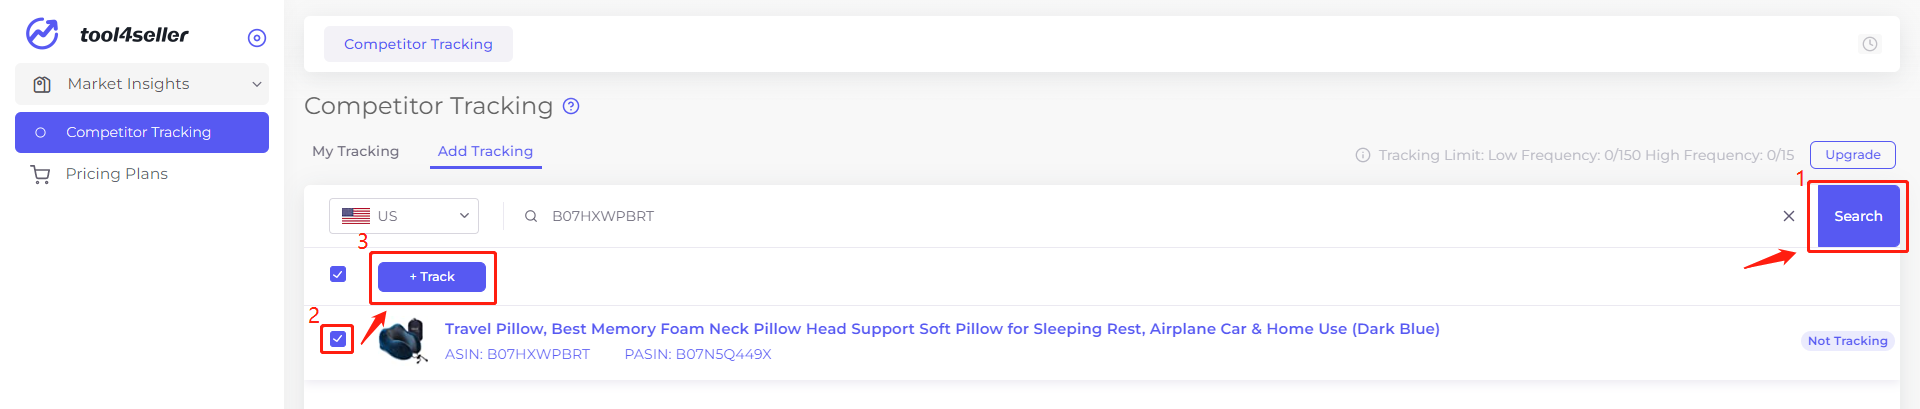Switch to the My Tracking tab
Viewport: 1920px width, 409px height.
point(355,151)
